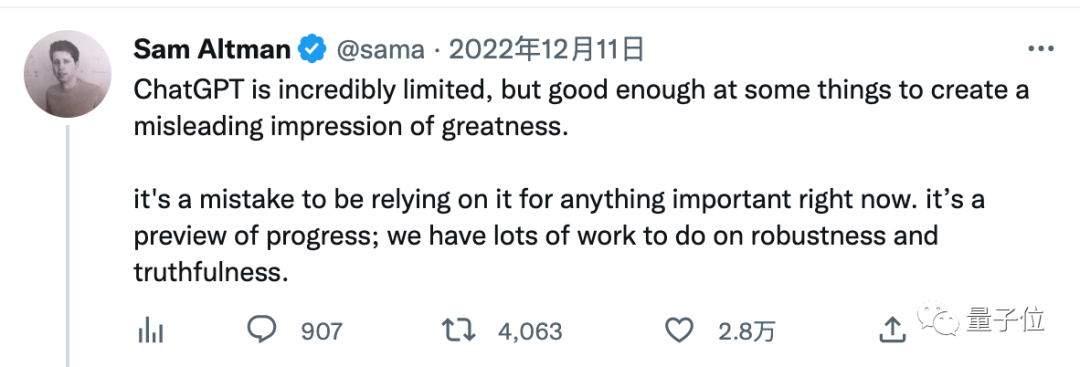This screenshot has width=1080, height=367.
Task: Click the blue verified badge
Action: click(311, 50)
